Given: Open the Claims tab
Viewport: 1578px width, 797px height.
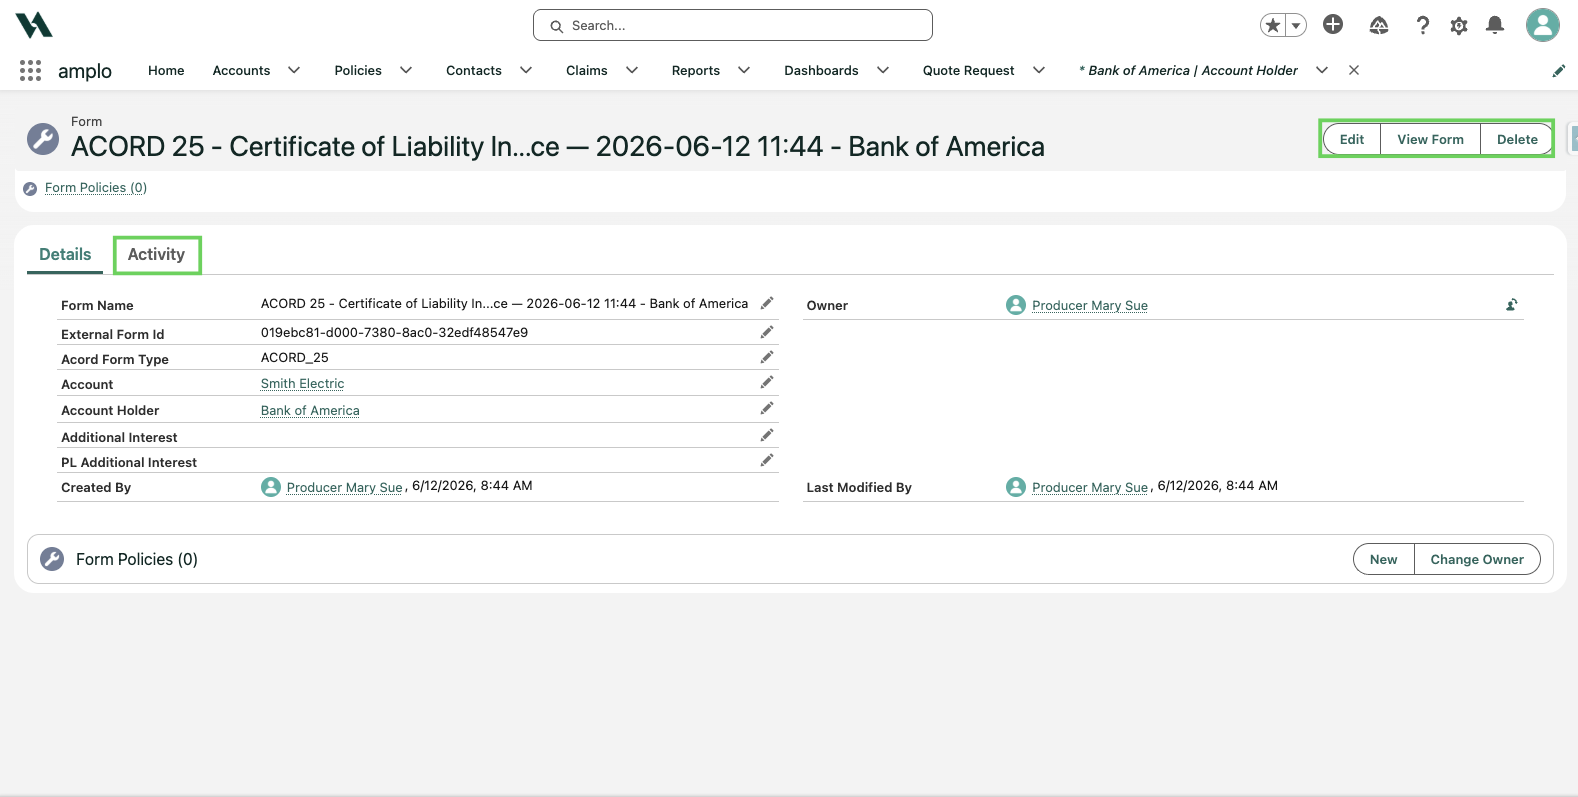Looking at the screenshot, I should click(x=587, y=70).
